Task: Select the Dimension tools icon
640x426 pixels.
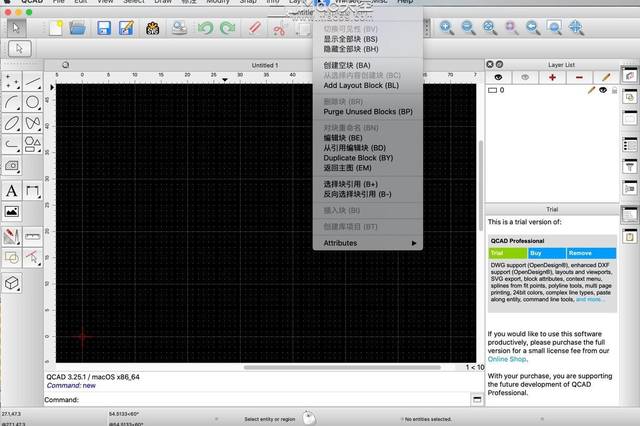Action: click(x=33, y=191)
